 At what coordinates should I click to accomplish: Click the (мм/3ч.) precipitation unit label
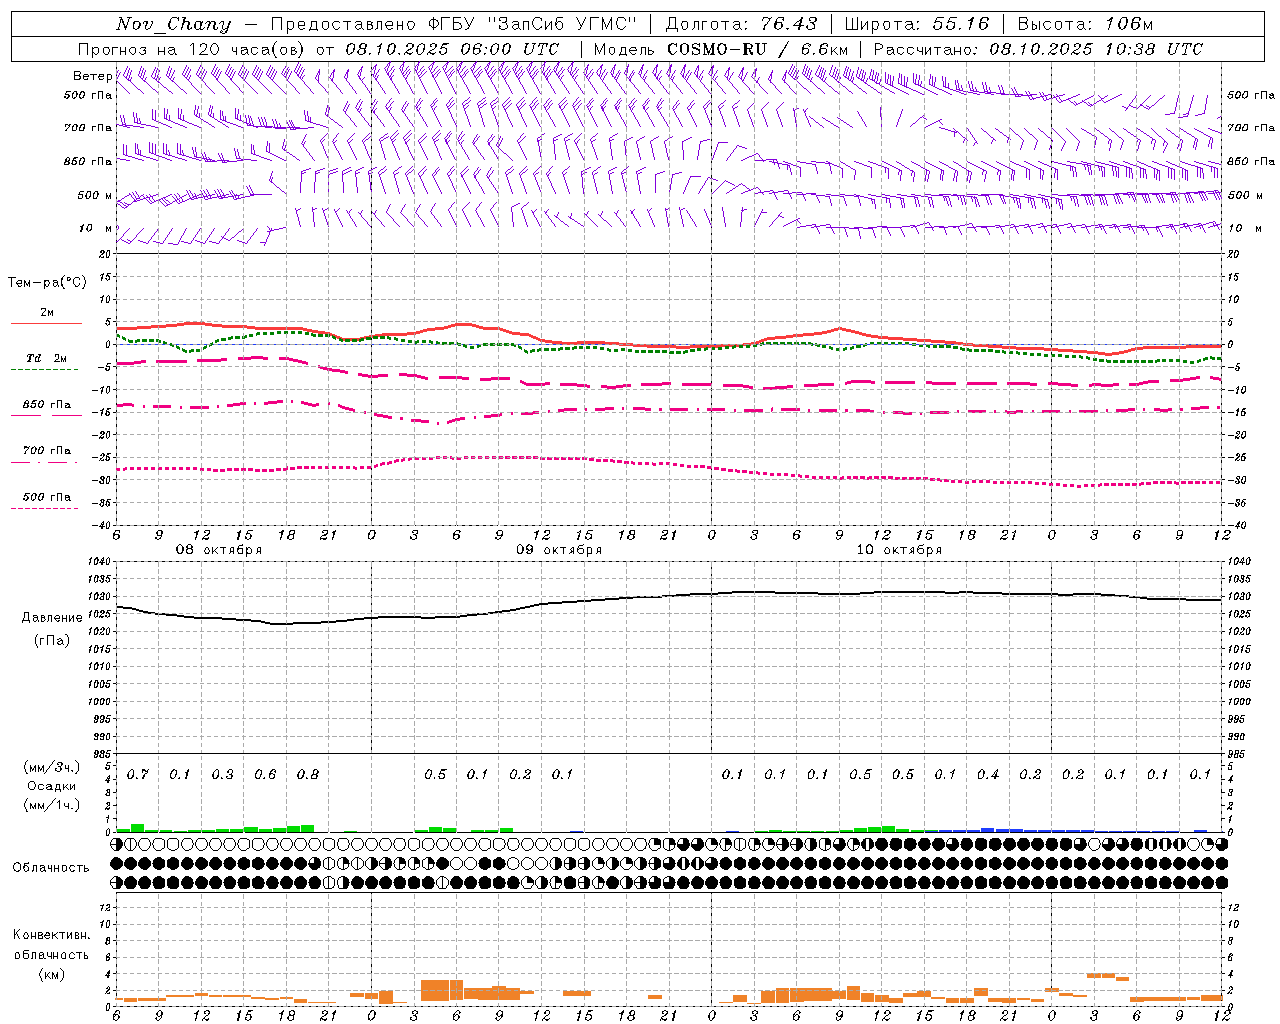[x=52, y=767]
